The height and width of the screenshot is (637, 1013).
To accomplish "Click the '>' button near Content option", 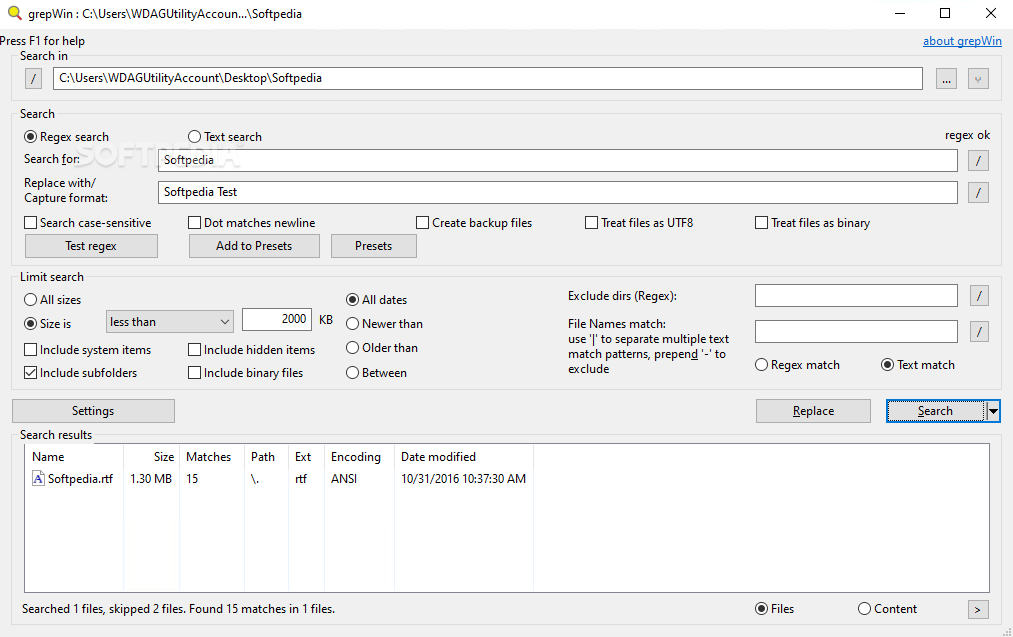I will point(978,609).
